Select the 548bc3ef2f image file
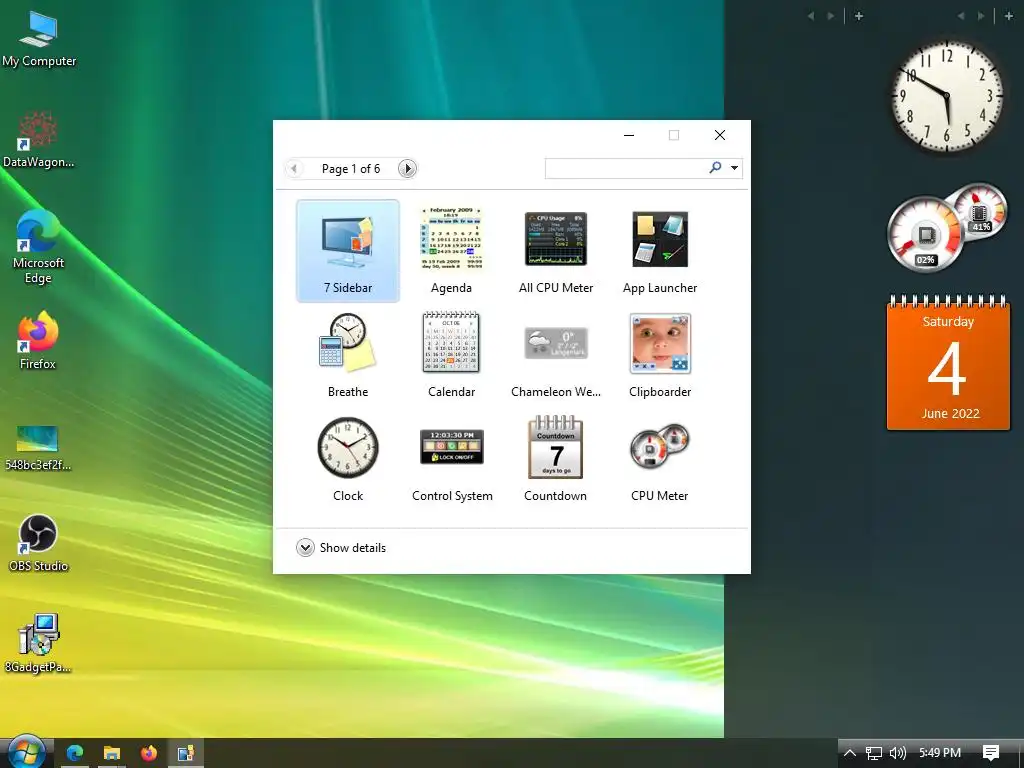Image resolution: width=1024 pixels, height=768 pixels. click(38, 448)
